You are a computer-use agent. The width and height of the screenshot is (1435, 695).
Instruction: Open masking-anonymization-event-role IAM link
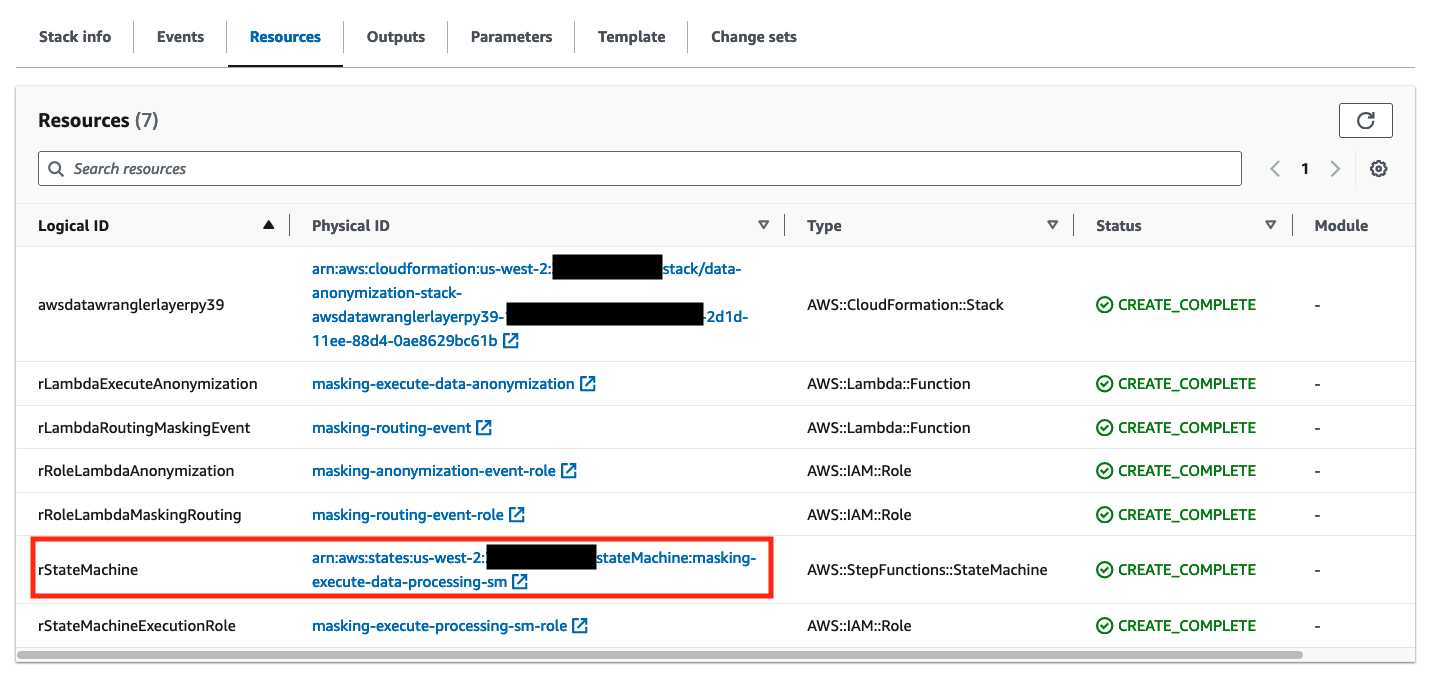pyautogui.click(x=434, y=471)
